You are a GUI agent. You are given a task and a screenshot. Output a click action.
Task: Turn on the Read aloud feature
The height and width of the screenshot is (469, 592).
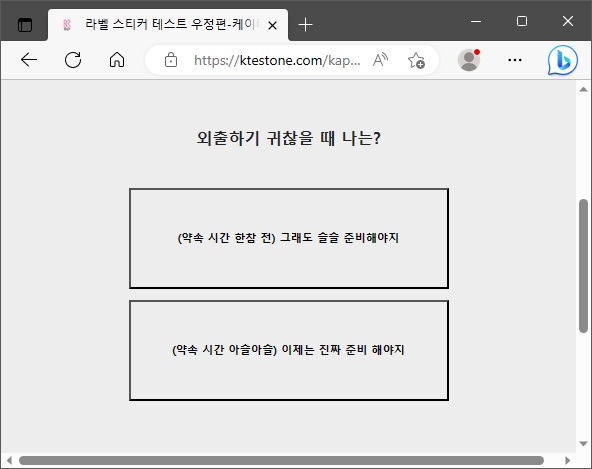(380, 60)
